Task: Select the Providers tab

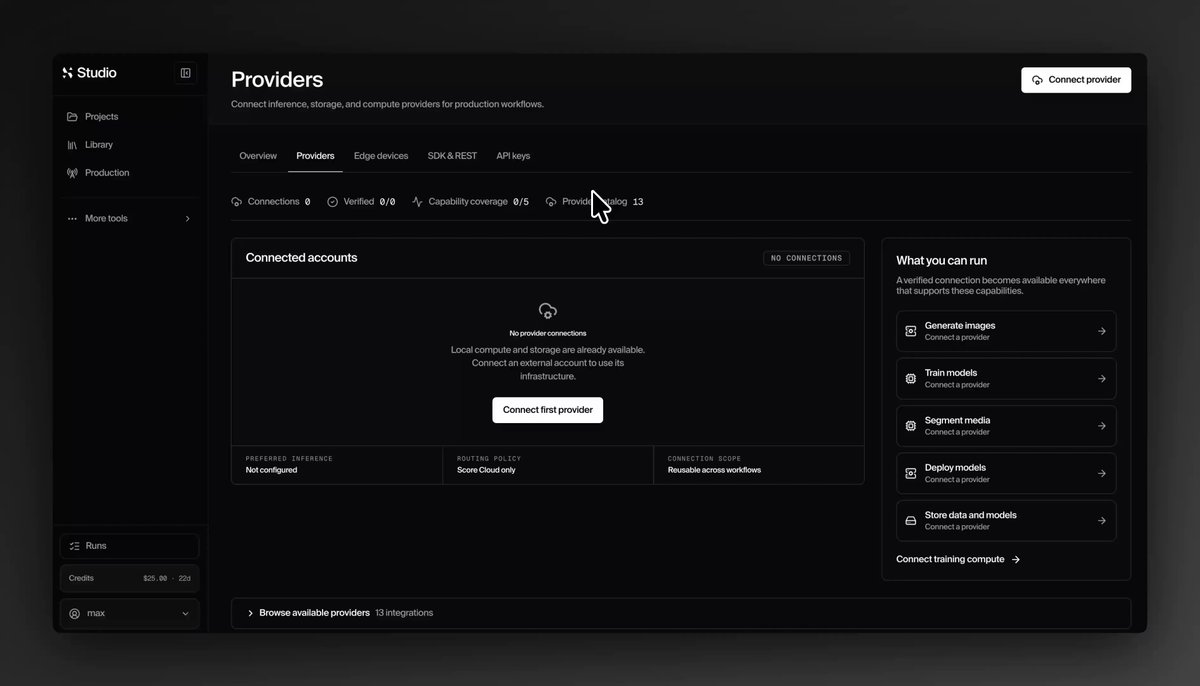Action: [x=315, y=156]
